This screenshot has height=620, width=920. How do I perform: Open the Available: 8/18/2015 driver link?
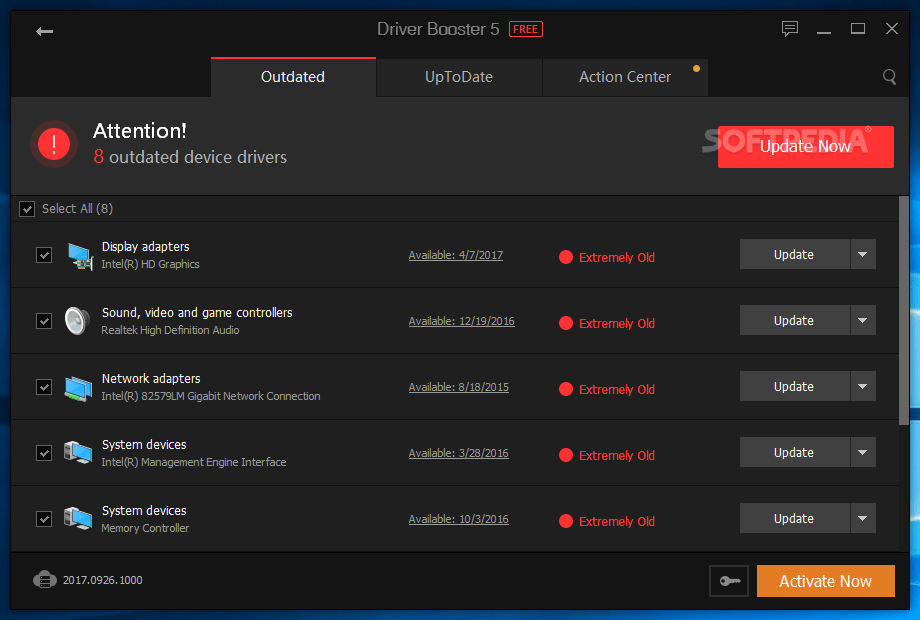click(x=458, y=387)
